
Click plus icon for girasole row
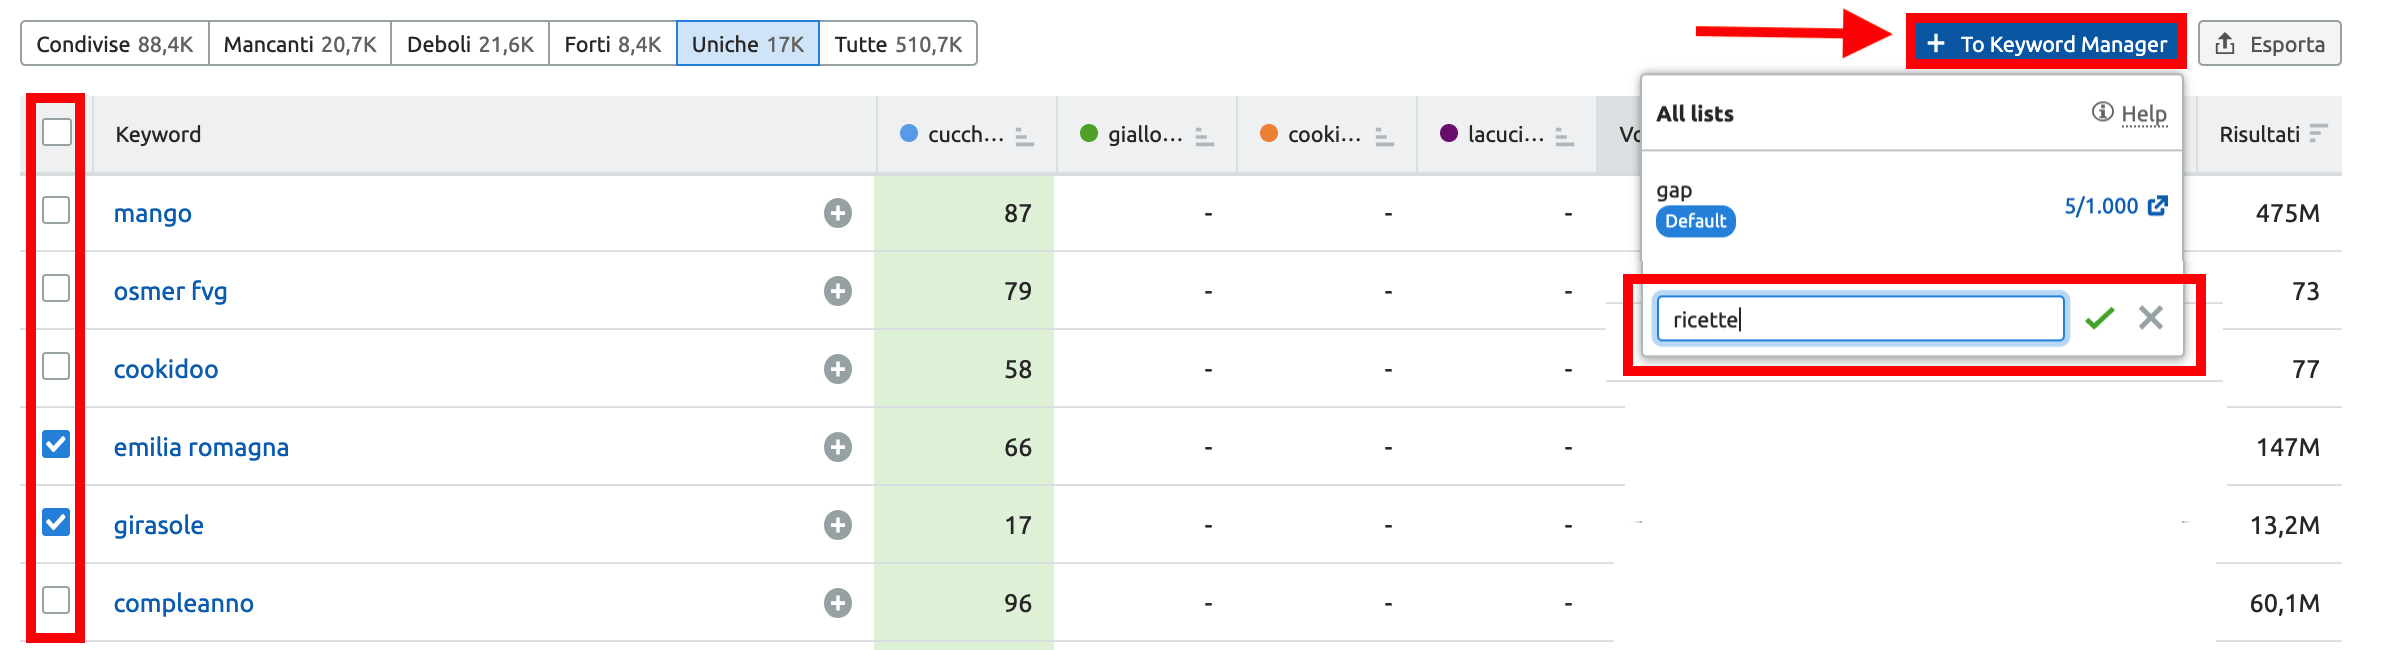tap(837, 525)
